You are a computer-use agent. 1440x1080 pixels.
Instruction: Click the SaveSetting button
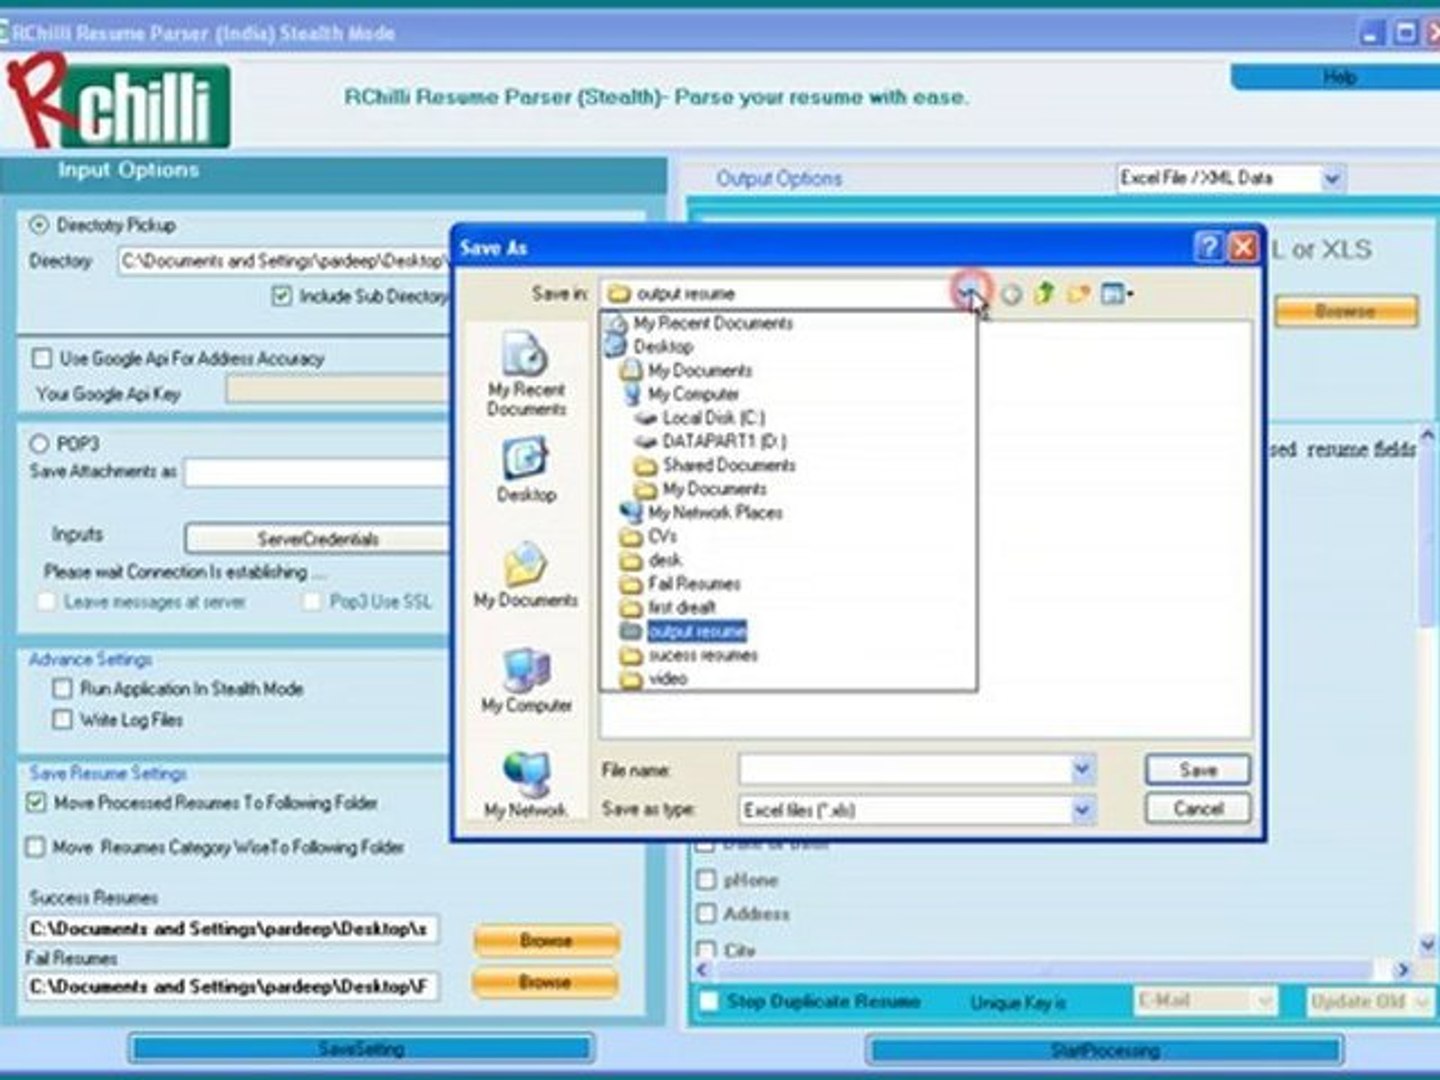pyautogui.click(x=361, y=1049)
